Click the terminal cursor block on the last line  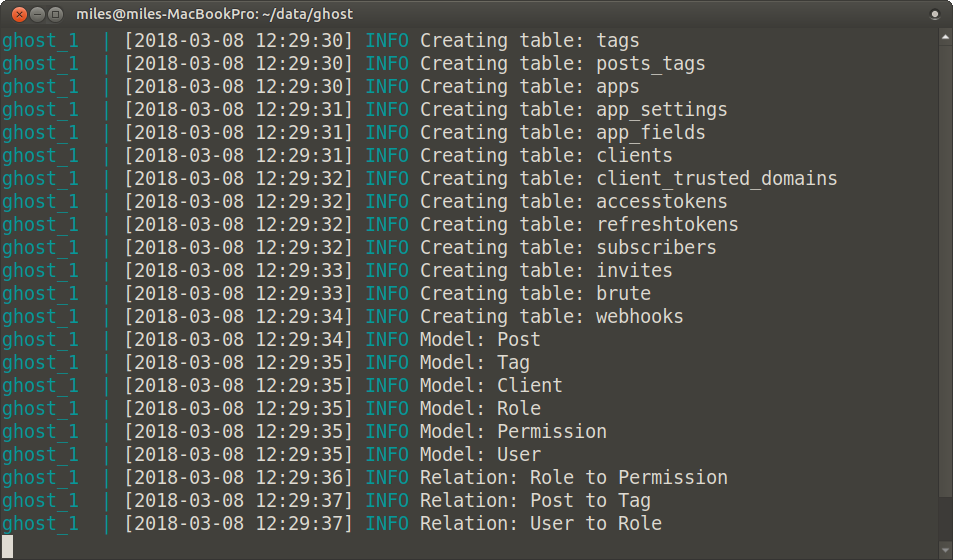coord(7,546)
